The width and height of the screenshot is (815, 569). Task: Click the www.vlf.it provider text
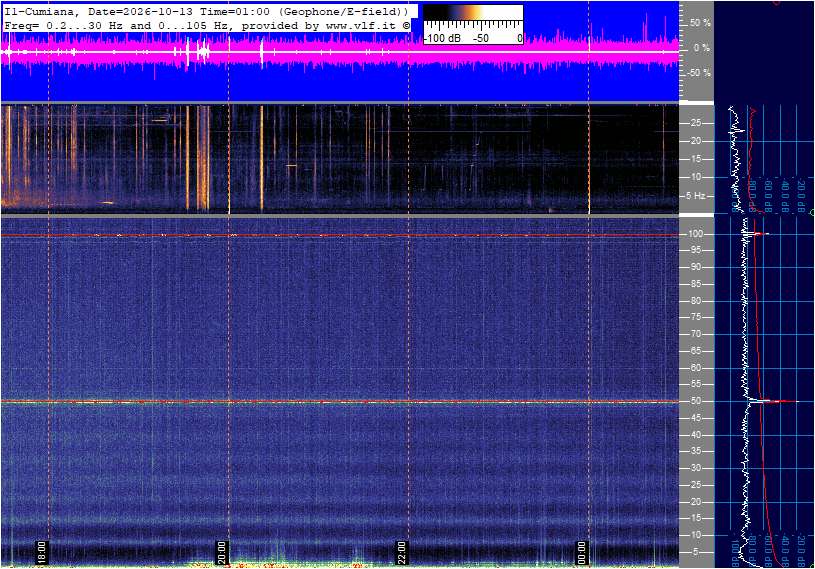tap(360, 25)
